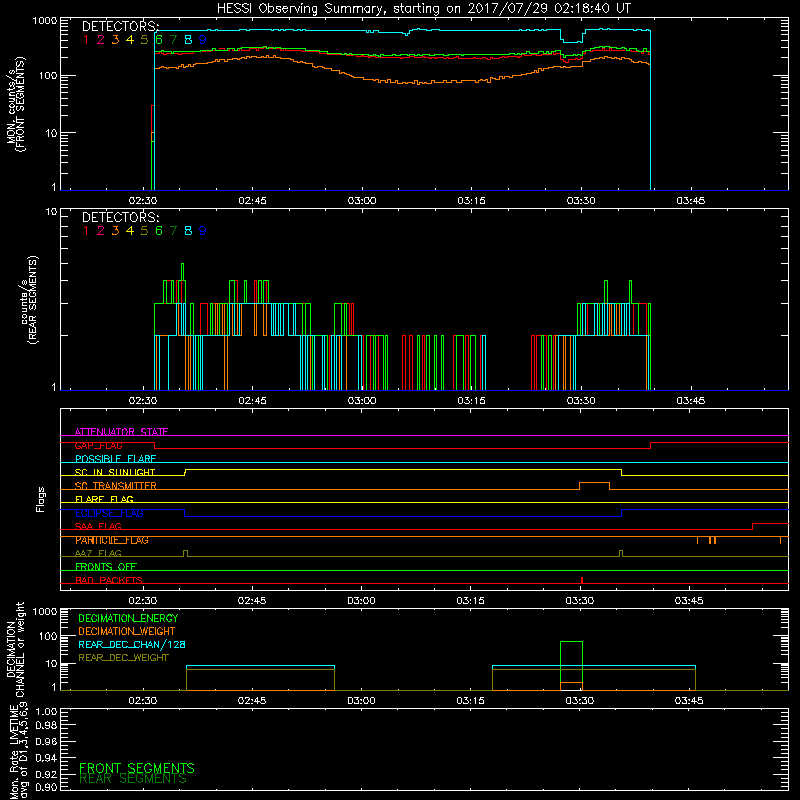
Task: Click DETECTORS label in front segments panel
Action: coord(120,26)
